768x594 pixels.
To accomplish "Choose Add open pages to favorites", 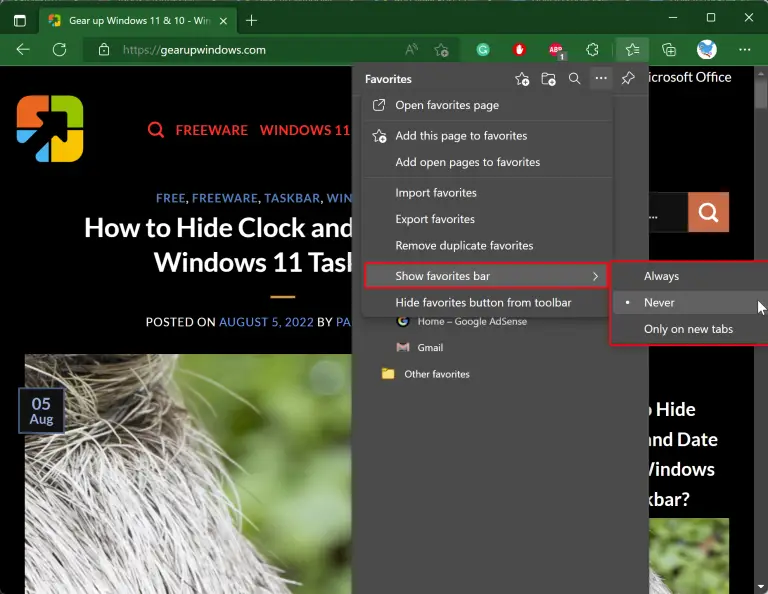I will 487,162.
